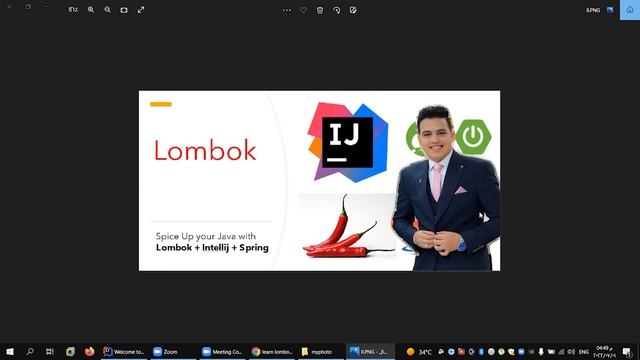Screen dimensions: 640x360
Task: Switch to Zoom 'Meeting Co...' taskbar window
Action: pos(223,351)
